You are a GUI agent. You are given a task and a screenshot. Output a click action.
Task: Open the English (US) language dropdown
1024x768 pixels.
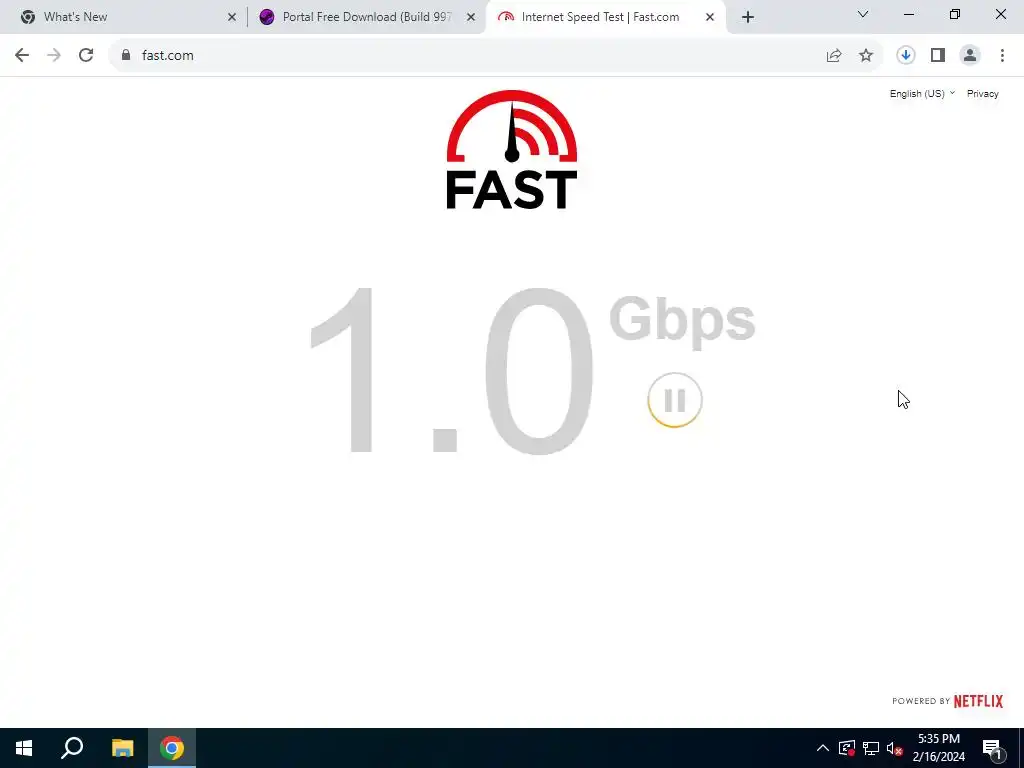[x=922, y=93]
